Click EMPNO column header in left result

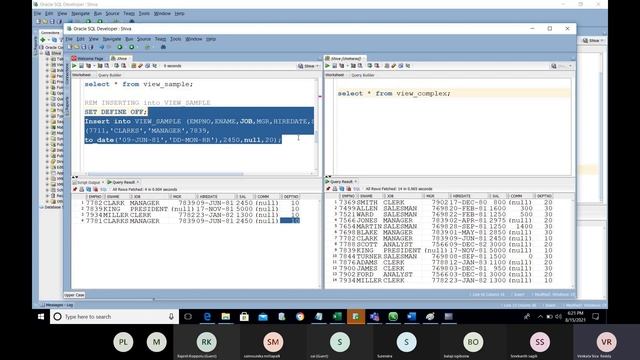tap(95, 197)
